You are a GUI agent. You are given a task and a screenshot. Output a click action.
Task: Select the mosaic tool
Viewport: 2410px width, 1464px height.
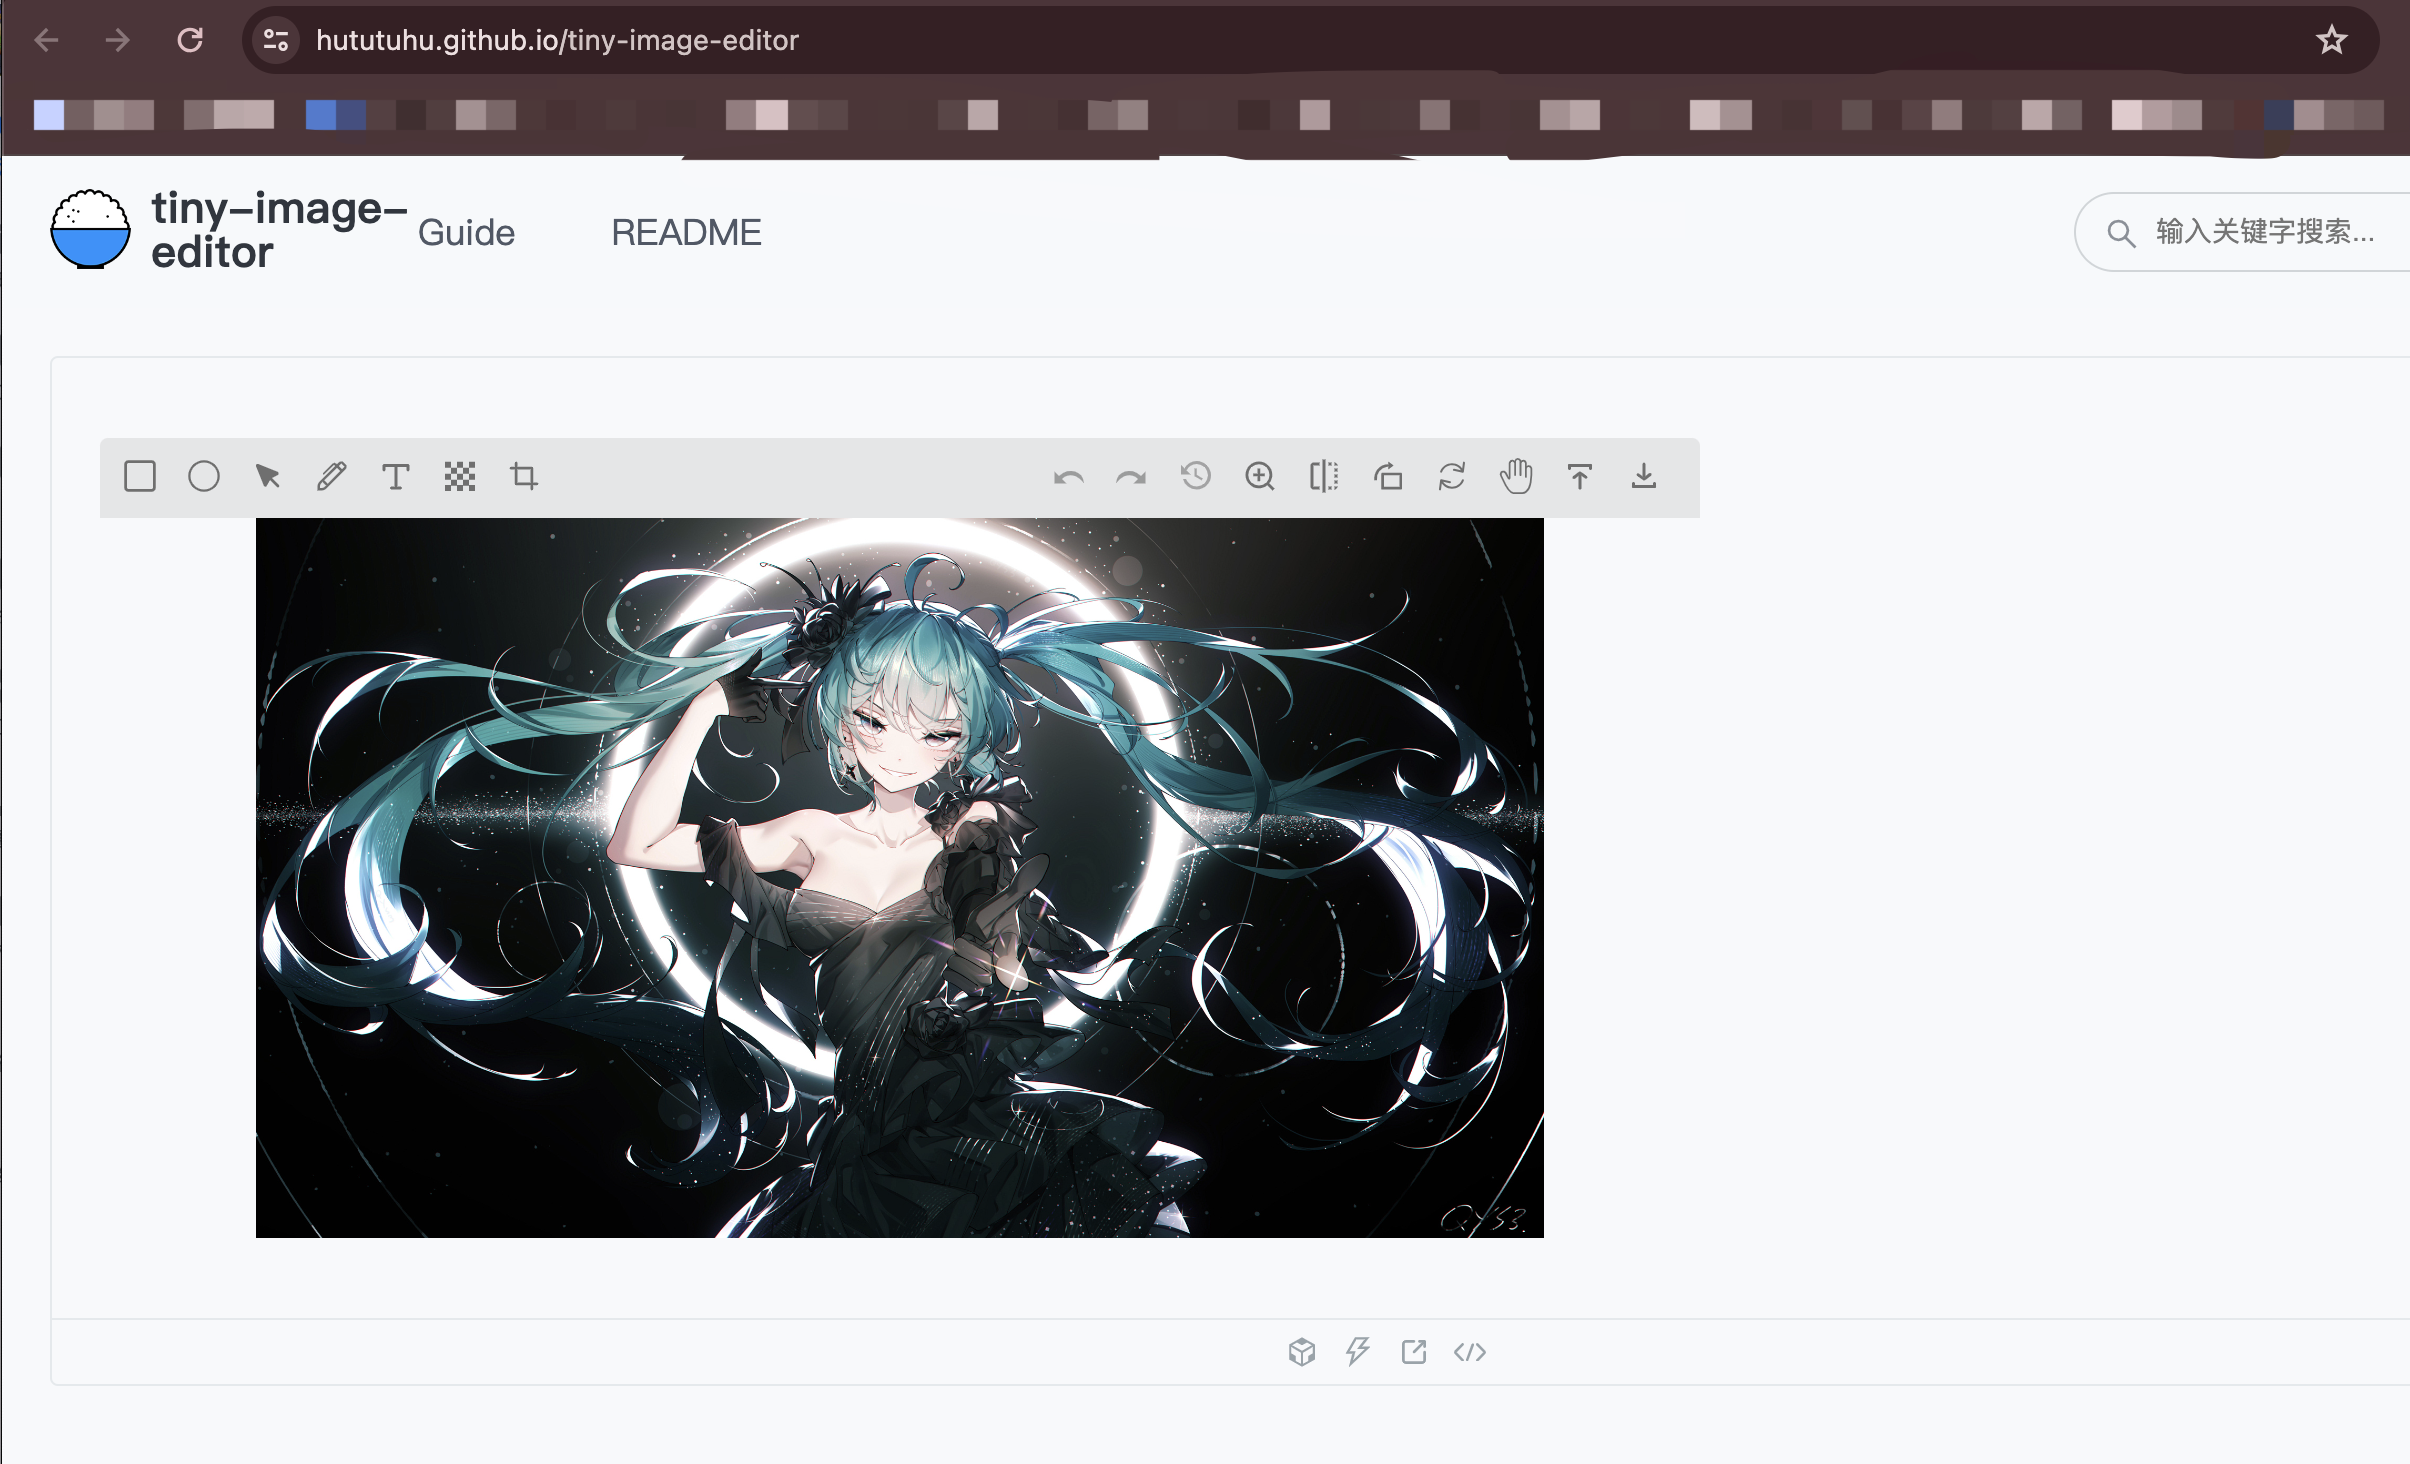460,477
